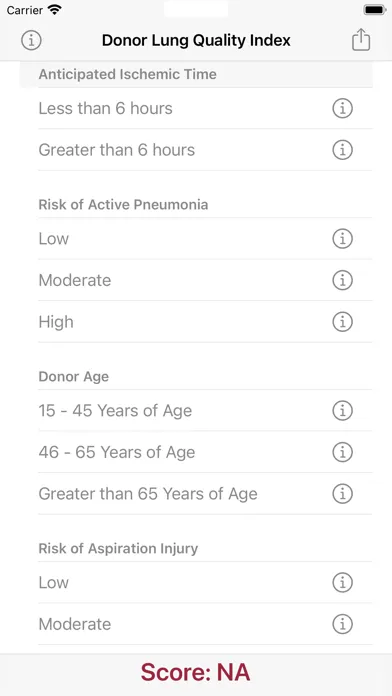The image size is (392, 696).
Task: Select Greater than 65 Years of Age
Action: [x=205, y=494]
